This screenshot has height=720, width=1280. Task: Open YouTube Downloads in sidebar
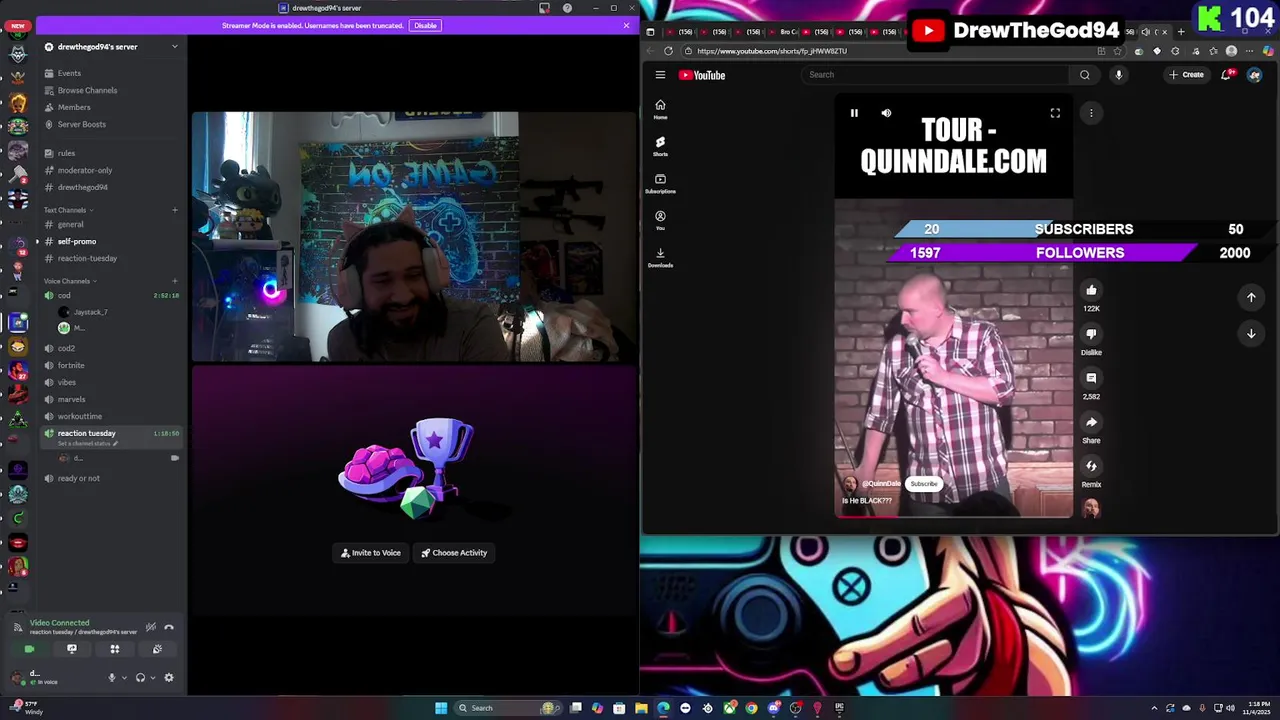coord(660,257)
